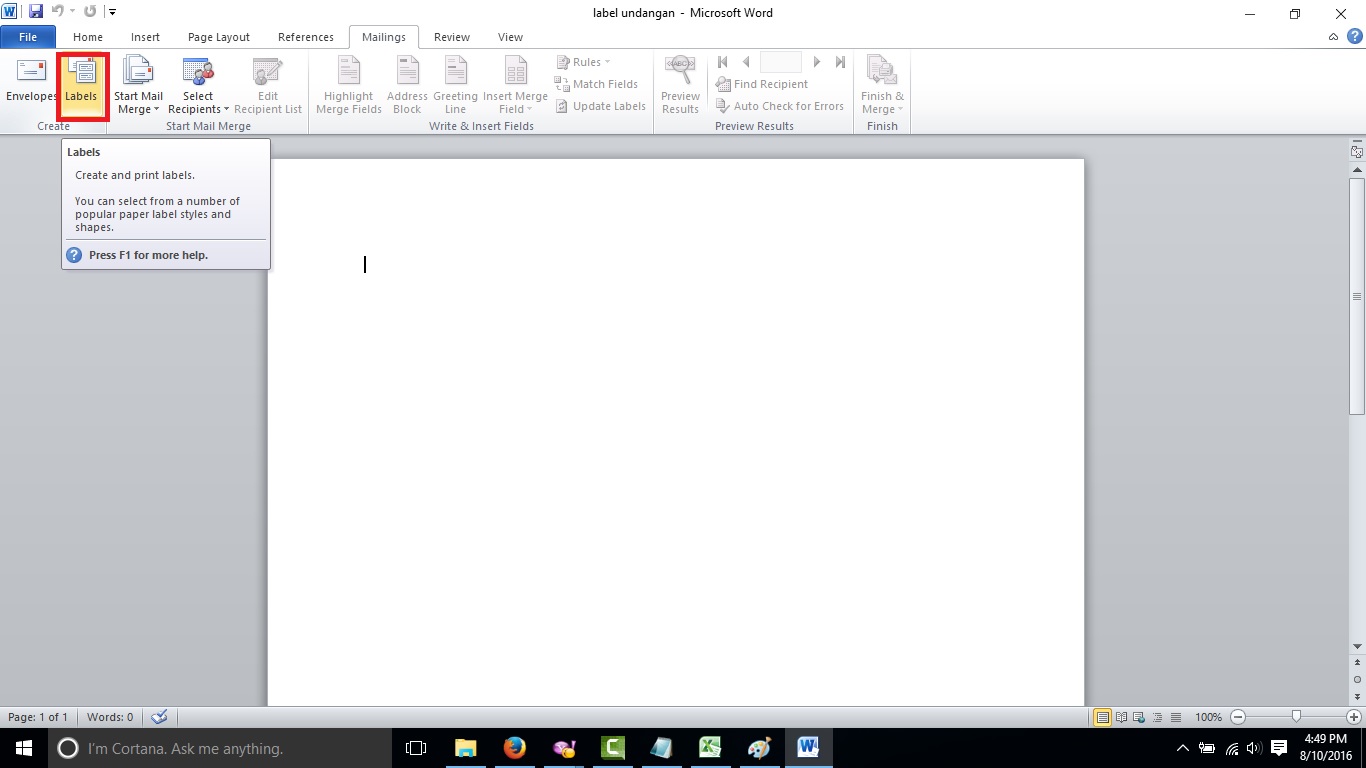The width and height of the screenshot is (1366, 768).
Task: Open the Windows Start button
Action: coord(24,748)
